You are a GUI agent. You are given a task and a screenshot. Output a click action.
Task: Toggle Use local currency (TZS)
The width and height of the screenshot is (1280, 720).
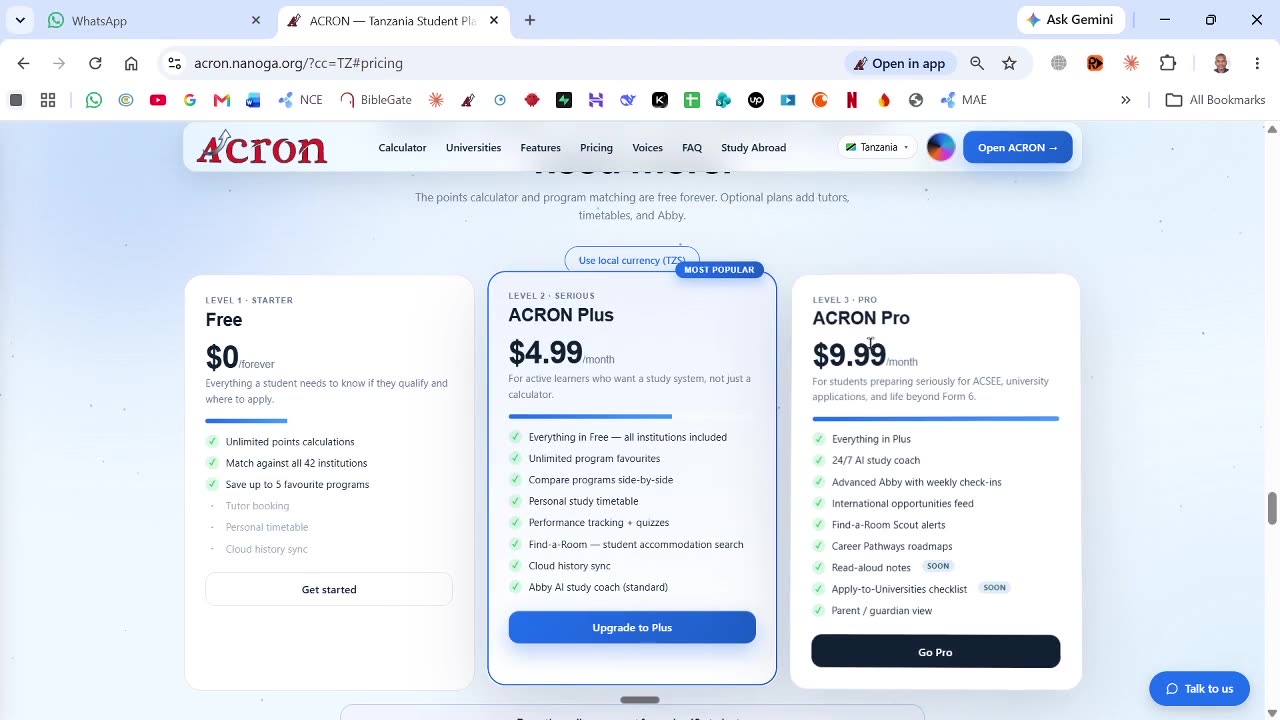pyautogui.click(x=631, y=260)
